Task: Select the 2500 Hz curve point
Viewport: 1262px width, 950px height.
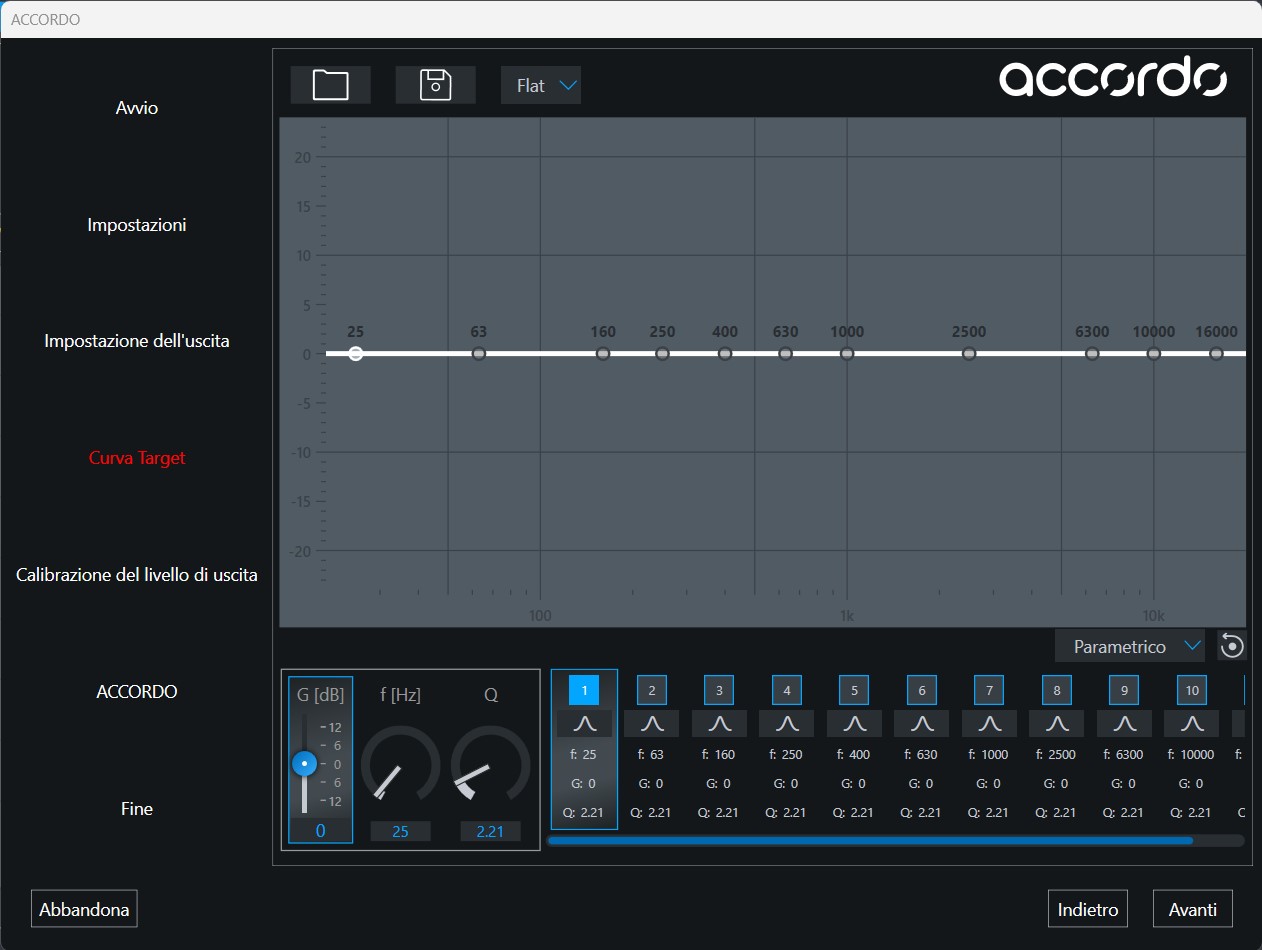Action: pyautogui.click(x=969, y=353)
